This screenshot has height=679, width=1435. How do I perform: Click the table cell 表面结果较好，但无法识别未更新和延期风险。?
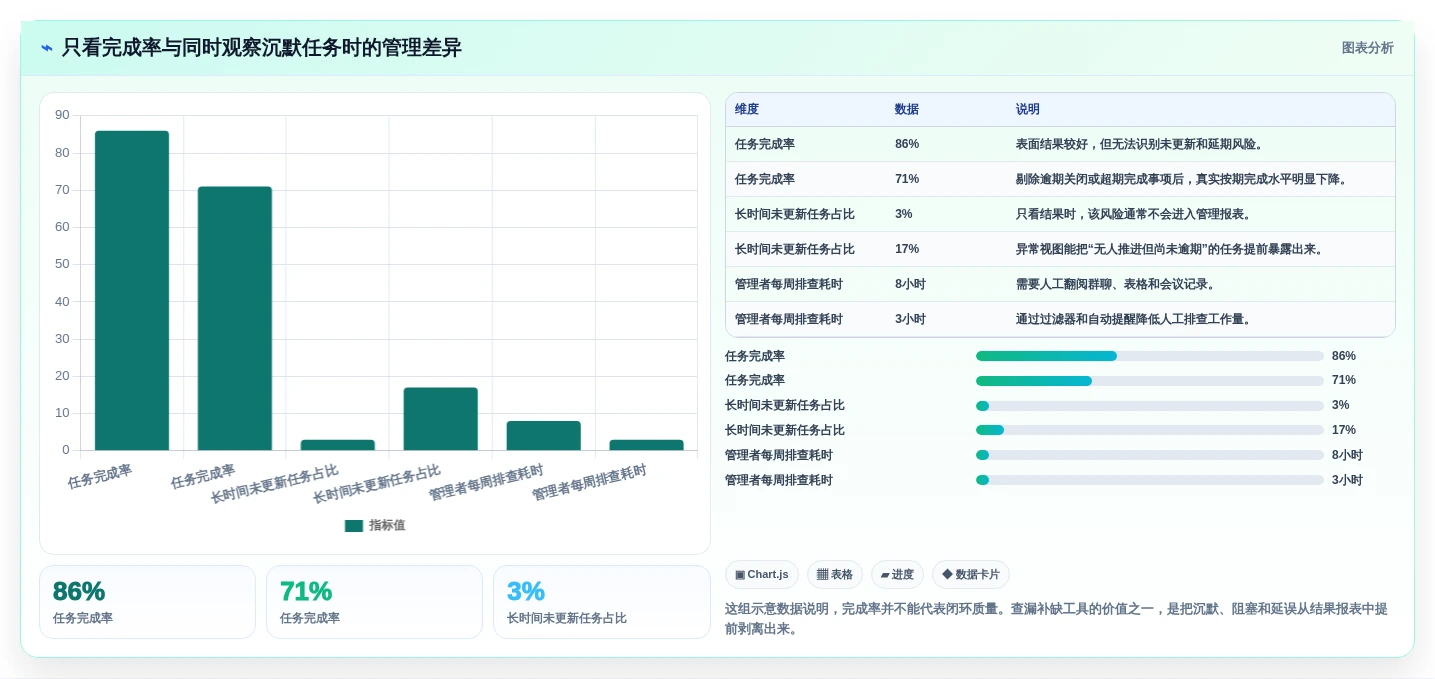[1140, 144]
